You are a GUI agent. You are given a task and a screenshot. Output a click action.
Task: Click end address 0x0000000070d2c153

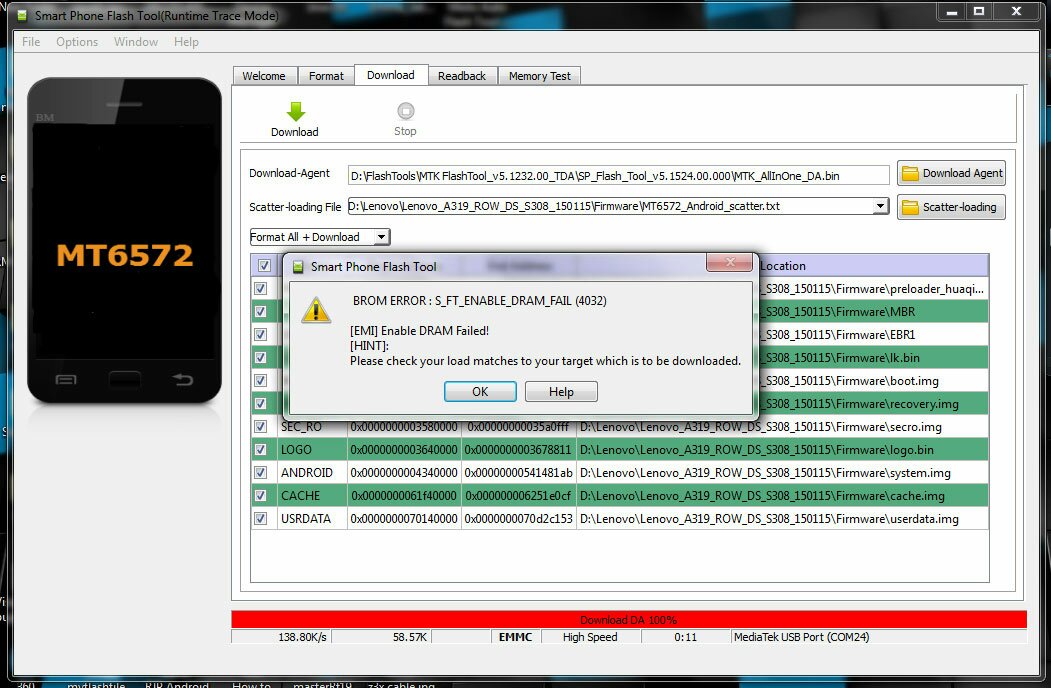519,518
